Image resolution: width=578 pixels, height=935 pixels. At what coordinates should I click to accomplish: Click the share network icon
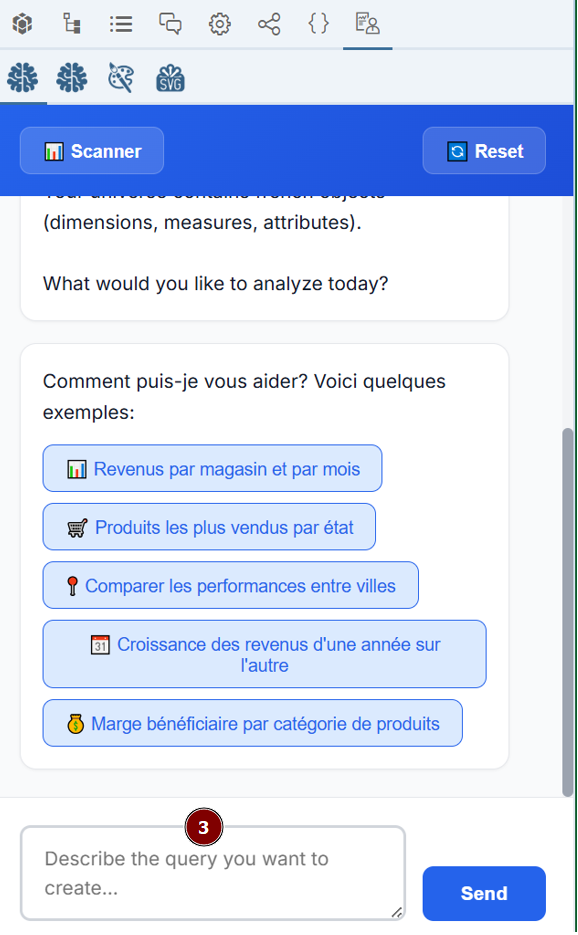click(x=268, y=24)
